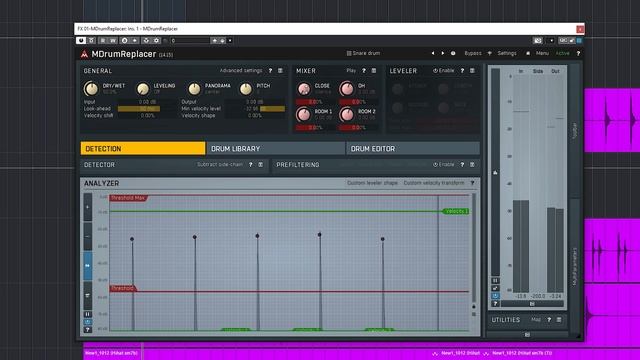This screenshot has height=360, width=640.
Task: Pause the level meters
Action: [495, 281]
